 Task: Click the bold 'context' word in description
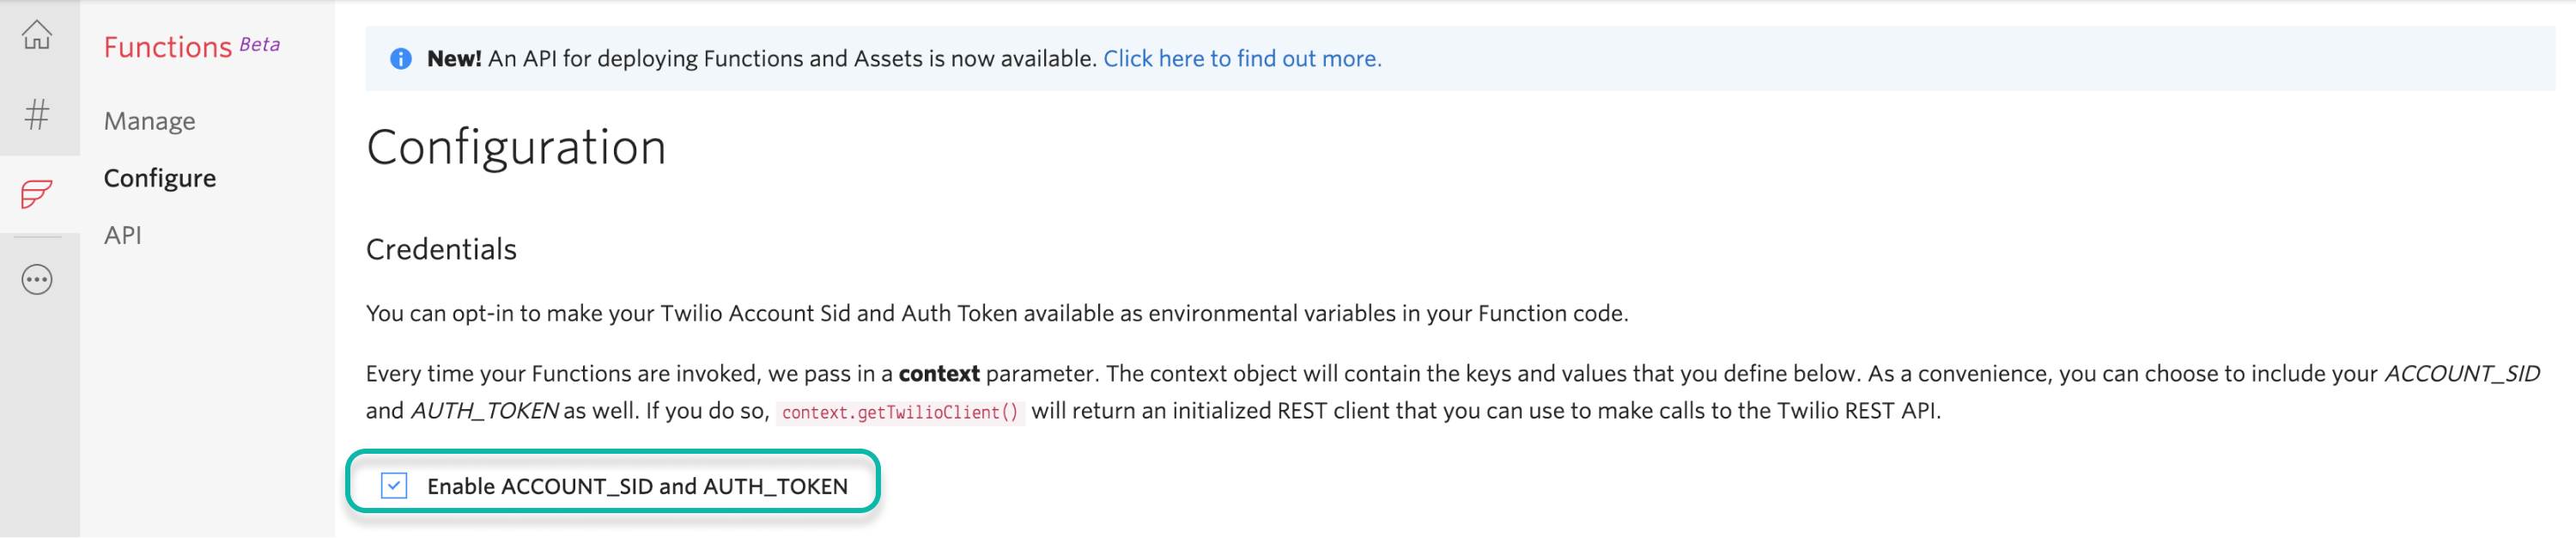938,374
